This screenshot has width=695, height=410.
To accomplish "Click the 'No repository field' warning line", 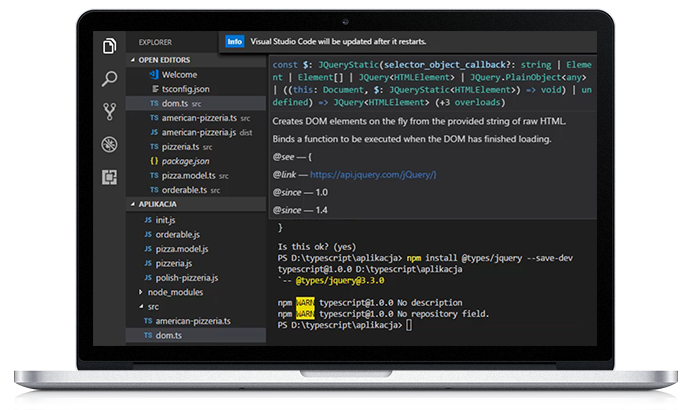I will (383, 314).
